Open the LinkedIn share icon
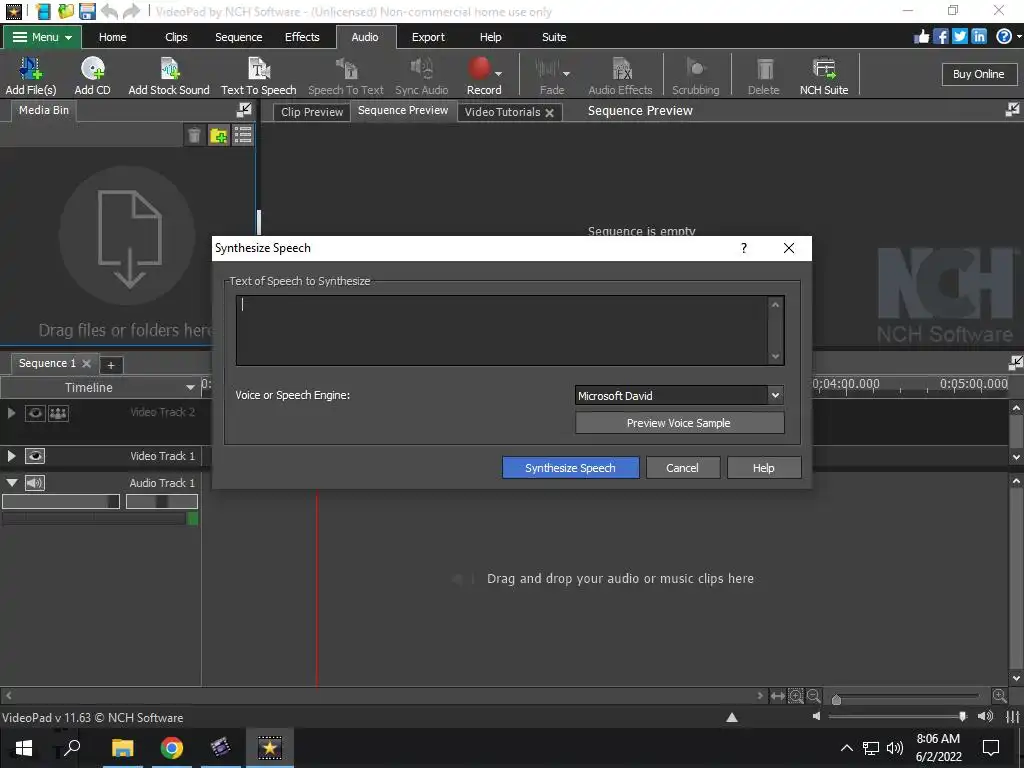Viewport: 1024px width, 768px height. pyautogui.click(x=978, y=37)
